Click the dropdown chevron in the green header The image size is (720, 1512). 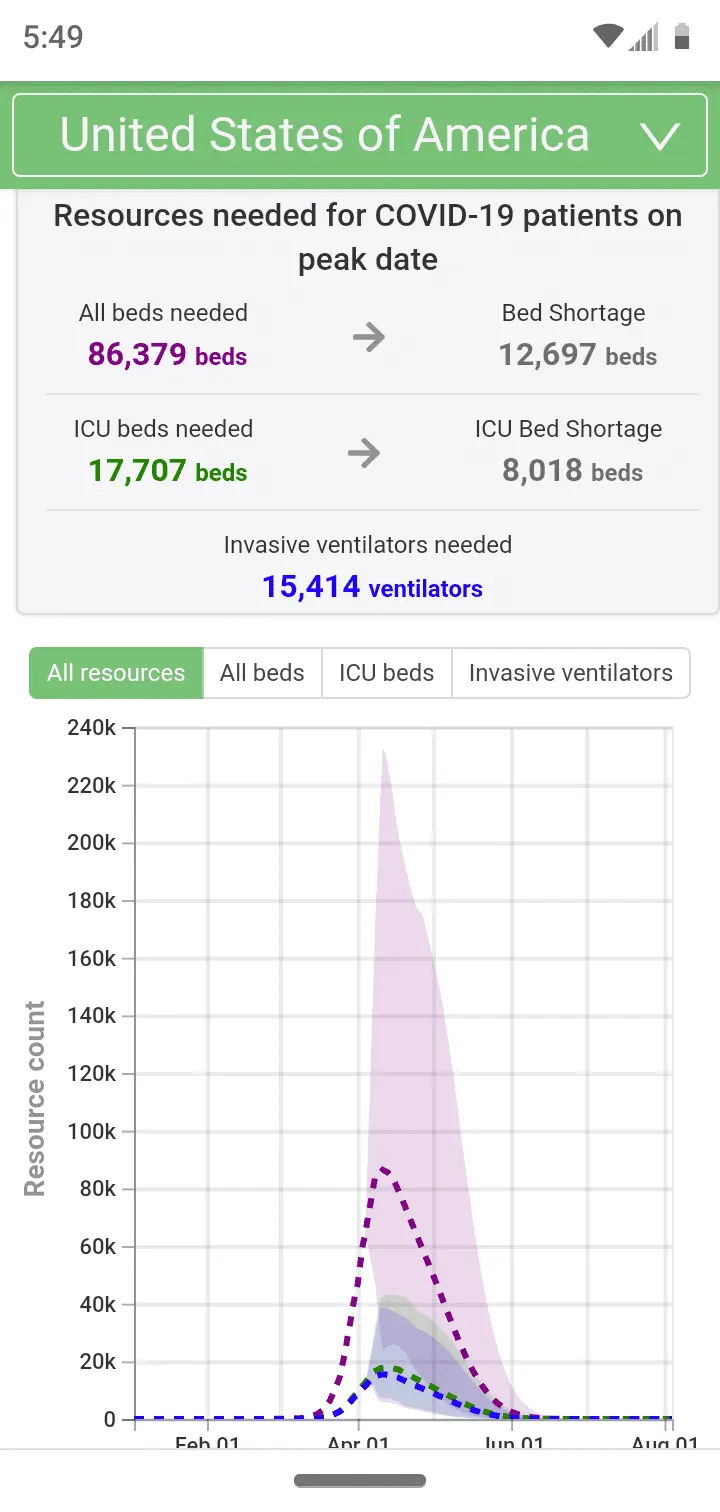coord(660,136)
